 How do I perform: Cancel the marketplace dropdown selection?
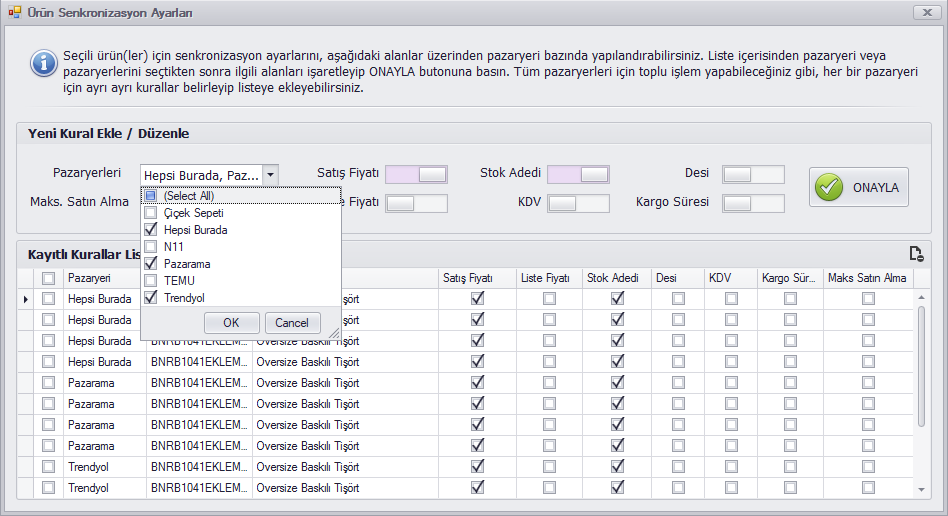[x=292, y=323]
